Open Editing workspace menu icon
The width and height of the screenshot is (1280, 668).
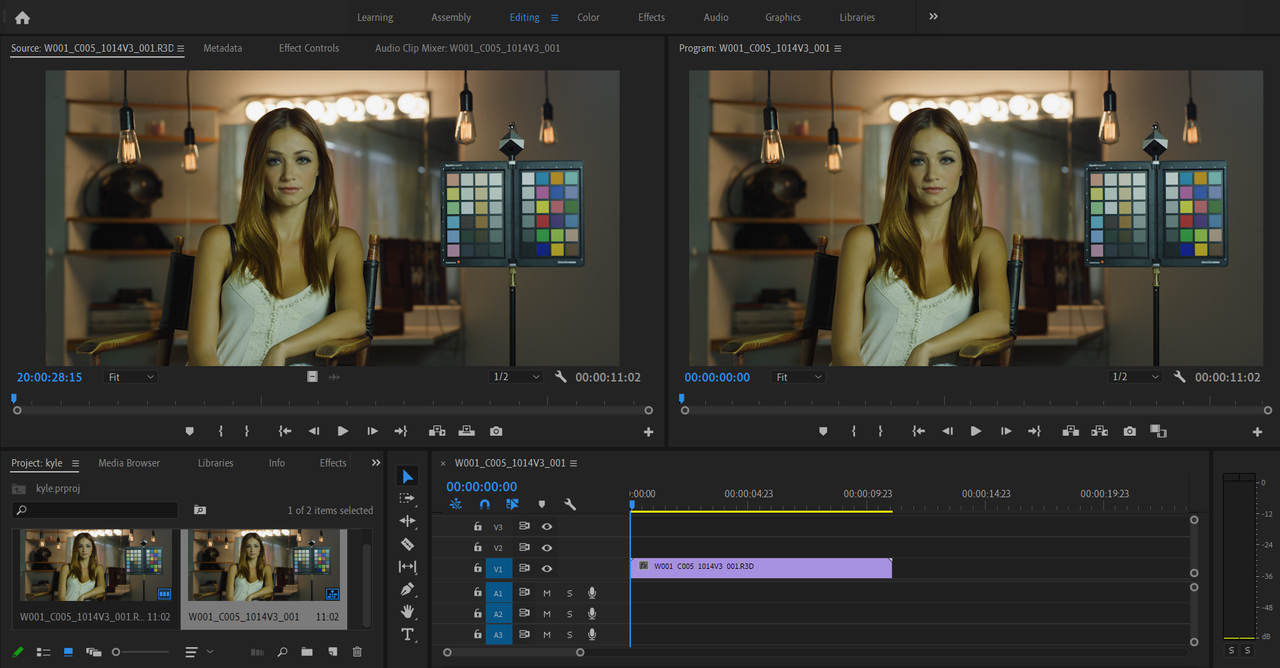(x=555, y=17)
